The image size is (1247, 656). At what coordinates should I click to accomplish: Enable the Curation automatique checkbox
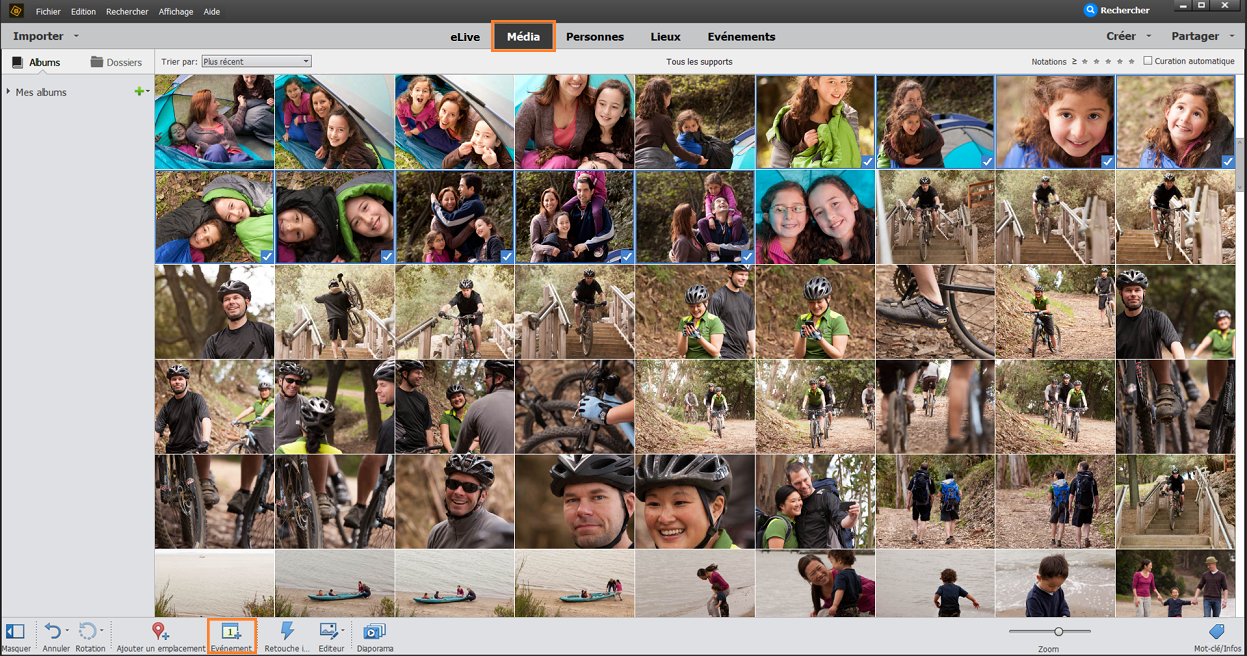(1148, 61)
